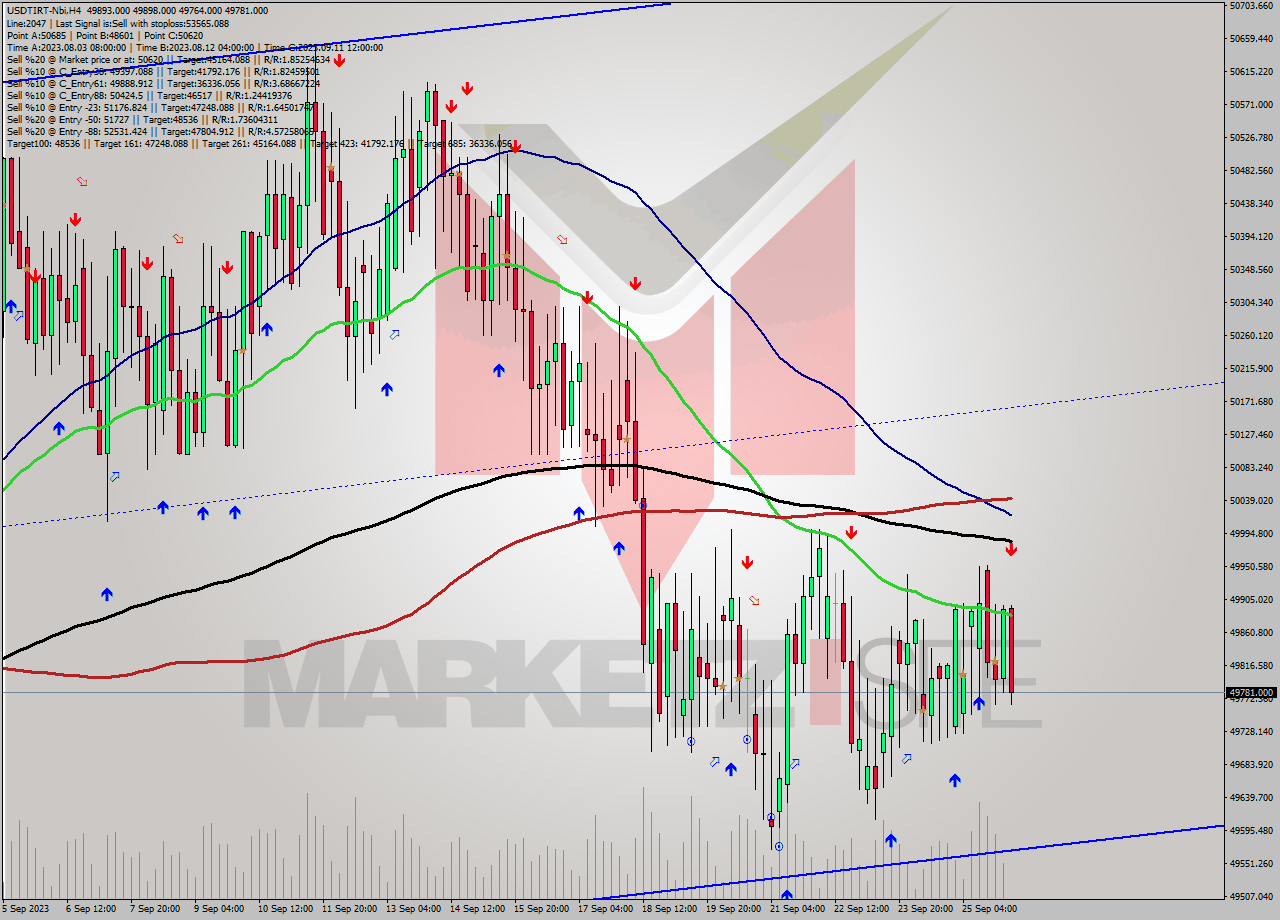The height and width of the screenshot is (920, 1280).
Task: Click the 49639.700 price axis label
Action: [1251, 797]
